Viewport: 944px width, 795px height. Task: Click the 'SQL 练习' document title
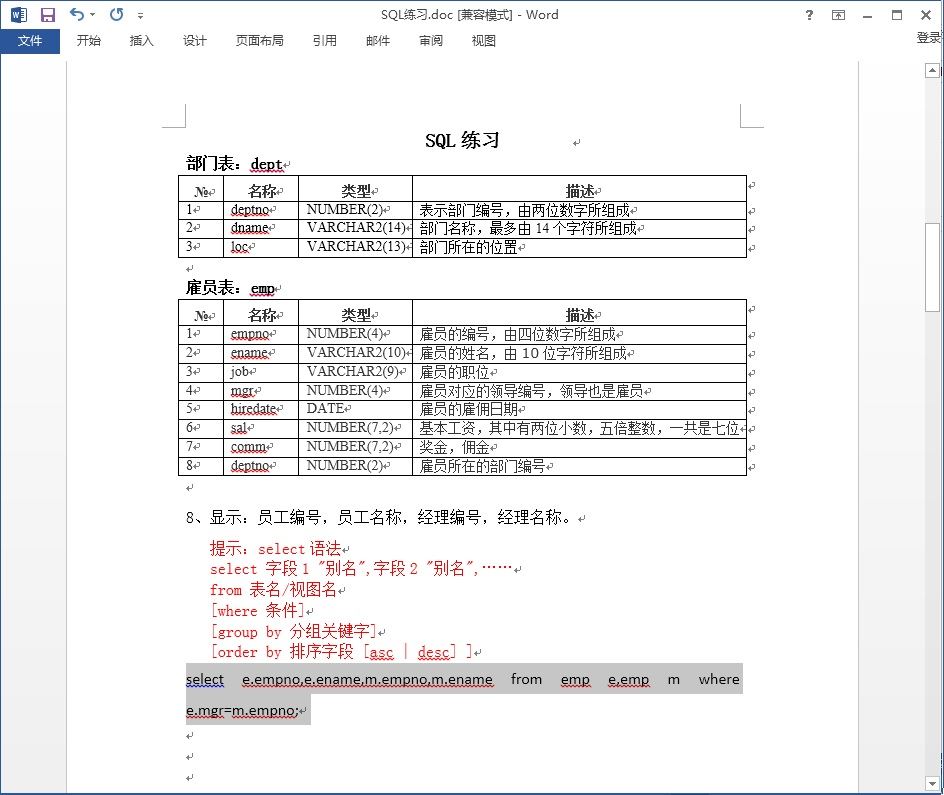click(x=462, y=140)
